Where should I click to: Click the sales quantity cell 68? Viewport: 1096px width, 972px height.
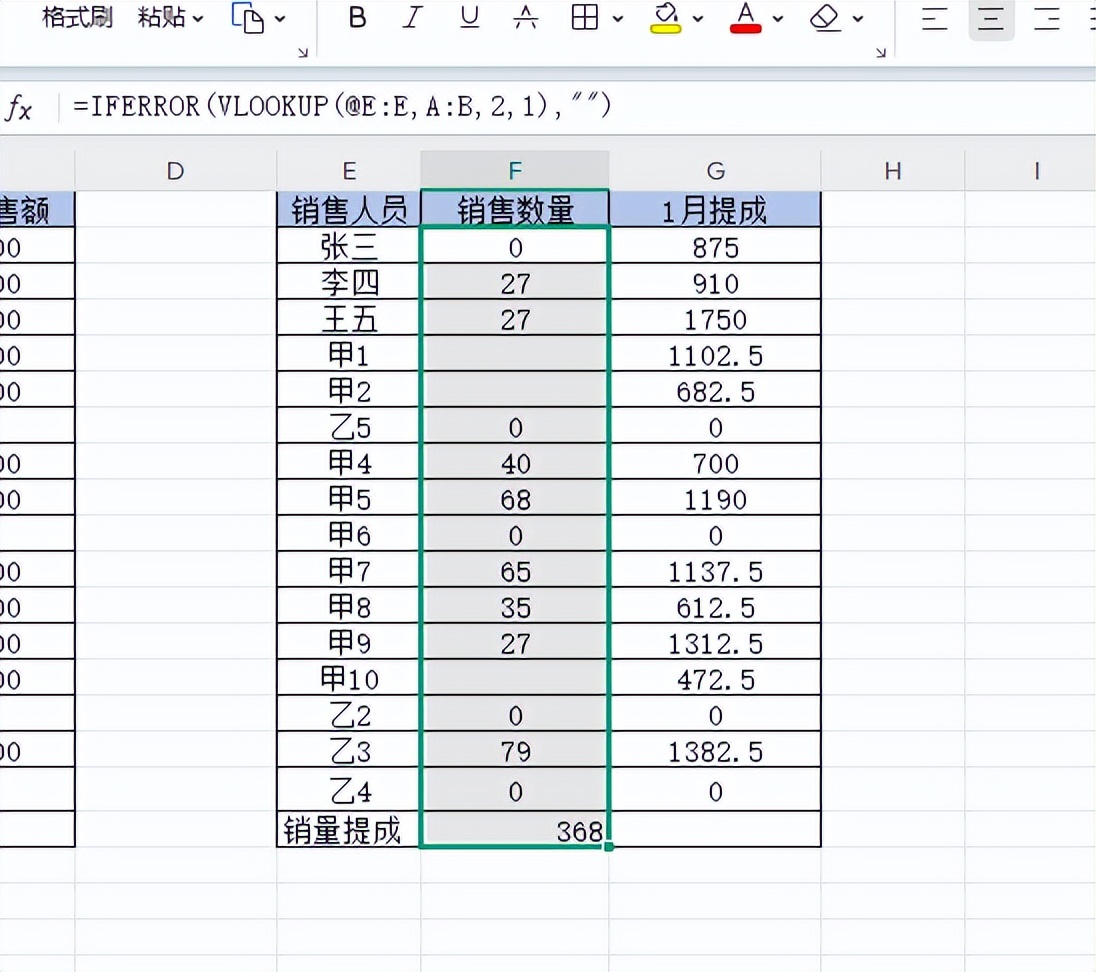(515, 498)
